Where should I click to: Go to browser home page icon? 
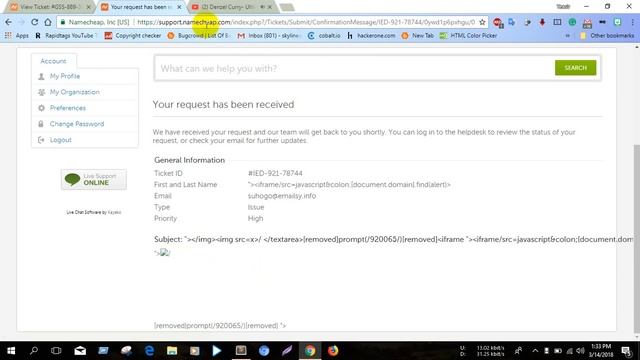(x=48, y=22)
